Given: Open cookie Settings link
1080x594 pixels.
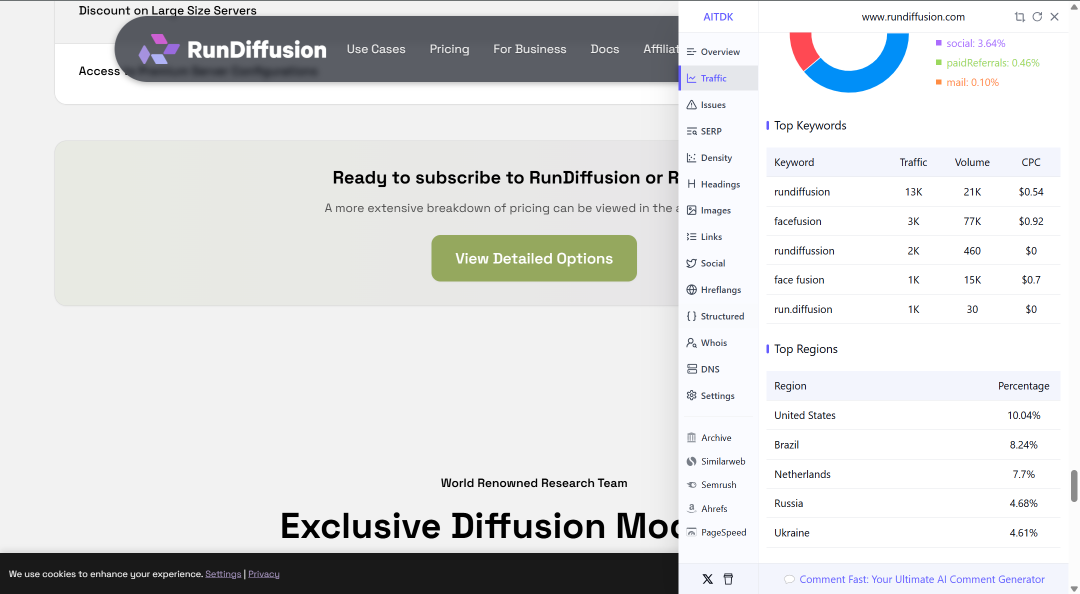Looking at the screenshot, I should (x=223, y=574).
